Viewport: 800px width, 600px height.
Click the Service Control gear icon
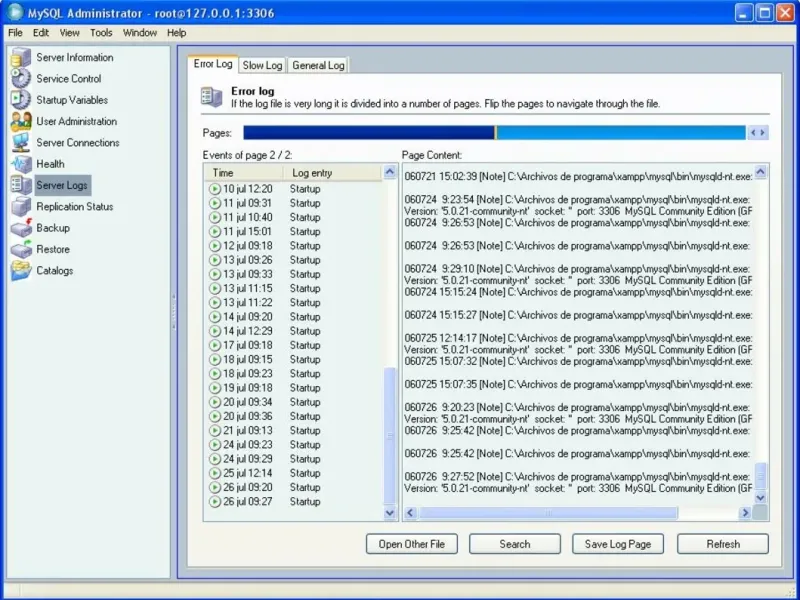click(x=21, y=79)
